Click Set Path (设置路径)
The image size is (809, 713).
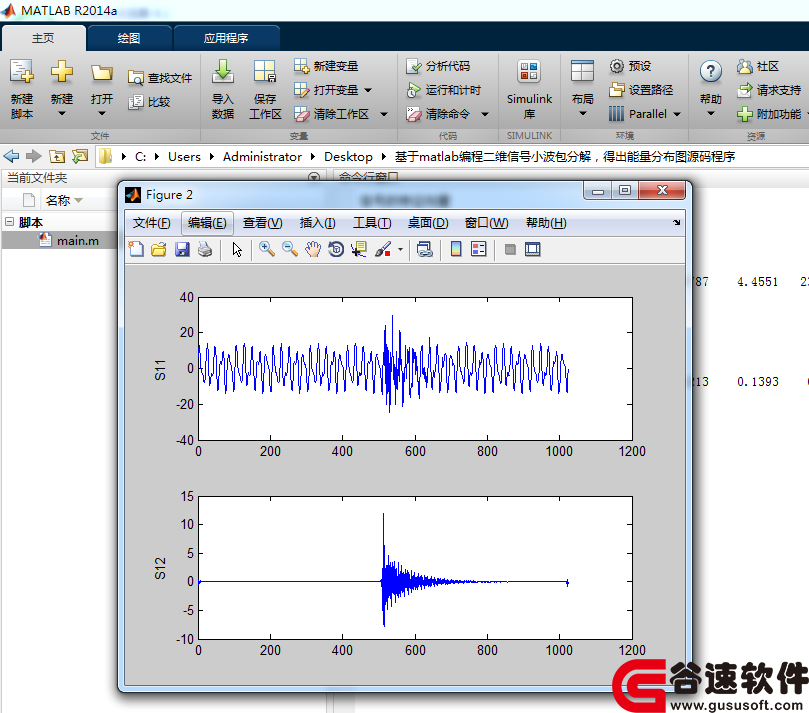pos(641,90)
